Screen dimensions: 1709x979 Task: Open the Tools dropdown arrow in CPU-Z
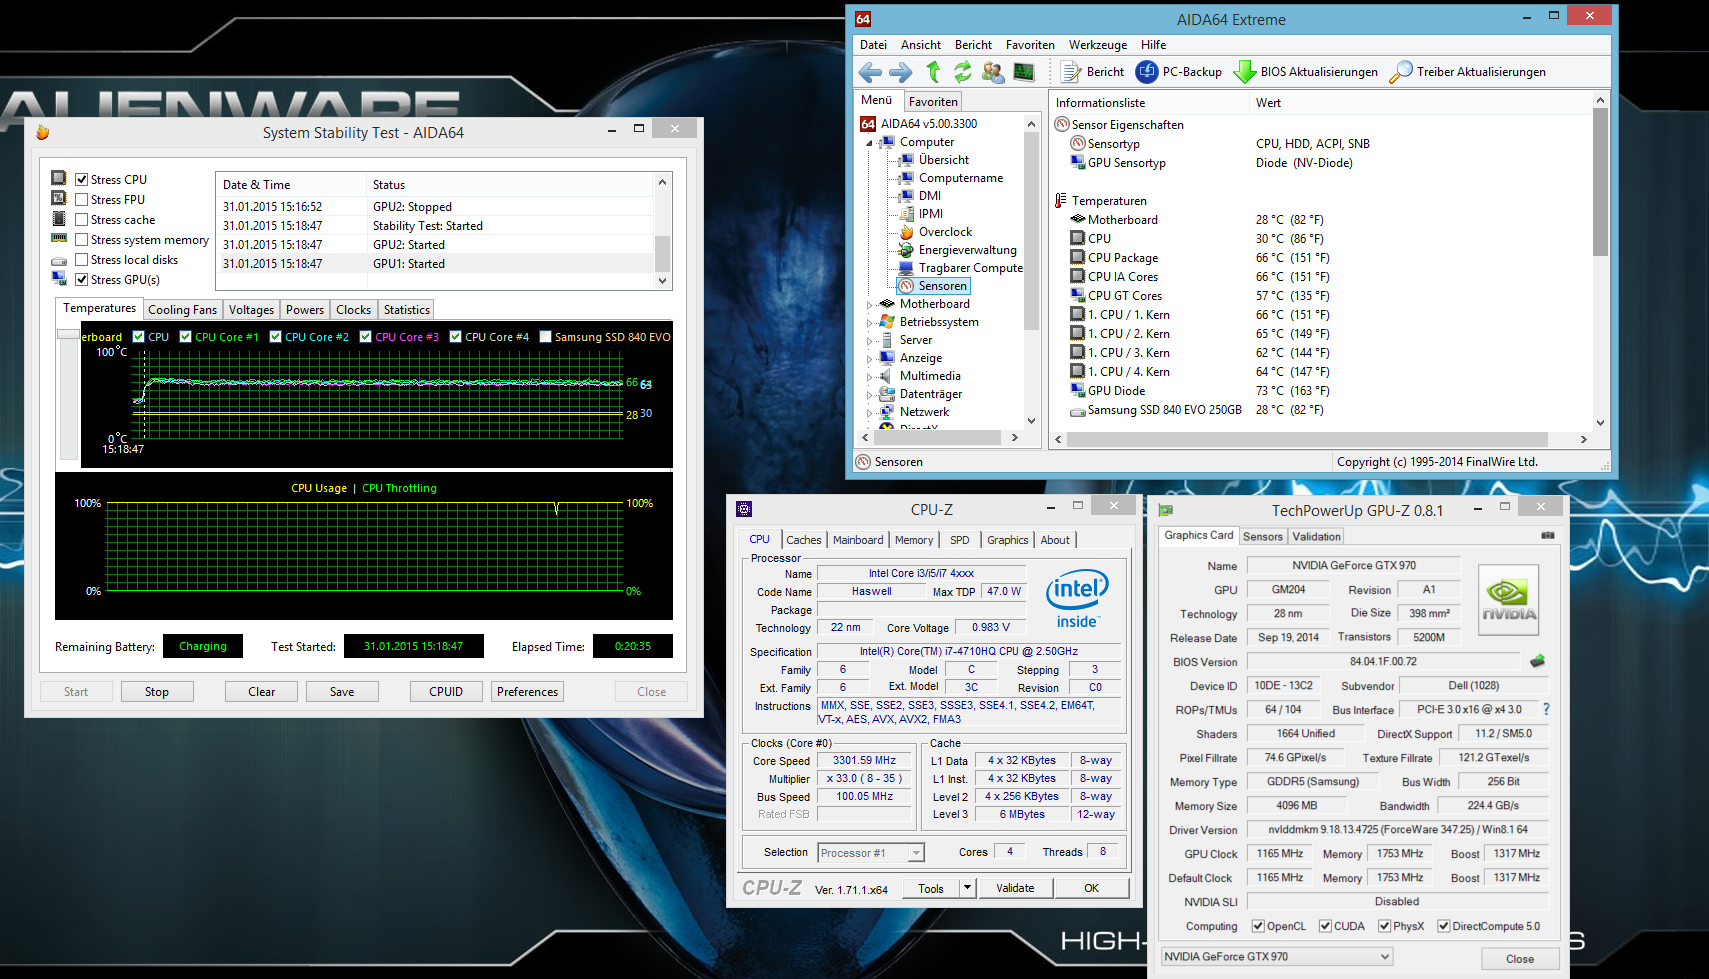967,888
